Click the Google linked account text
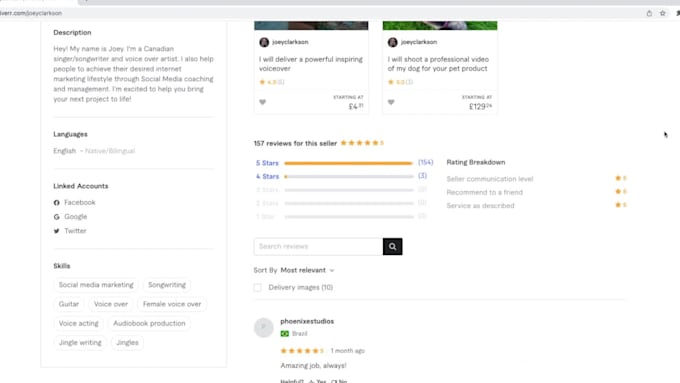Image resolution: width=680 pixels, height=383 pixels. pyautogui.click(x=75, y=216)
